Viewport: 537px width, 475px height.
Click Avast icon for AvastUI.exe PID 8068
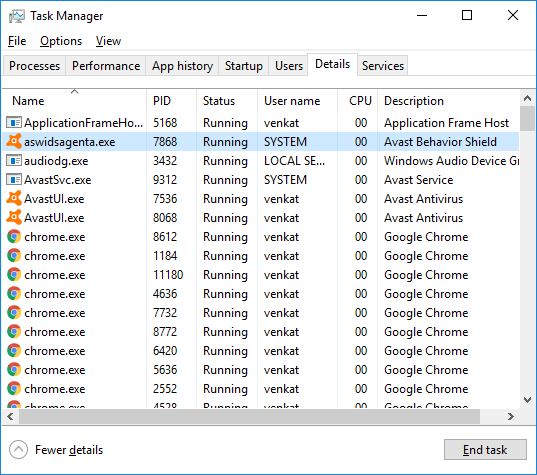(14, 217)
